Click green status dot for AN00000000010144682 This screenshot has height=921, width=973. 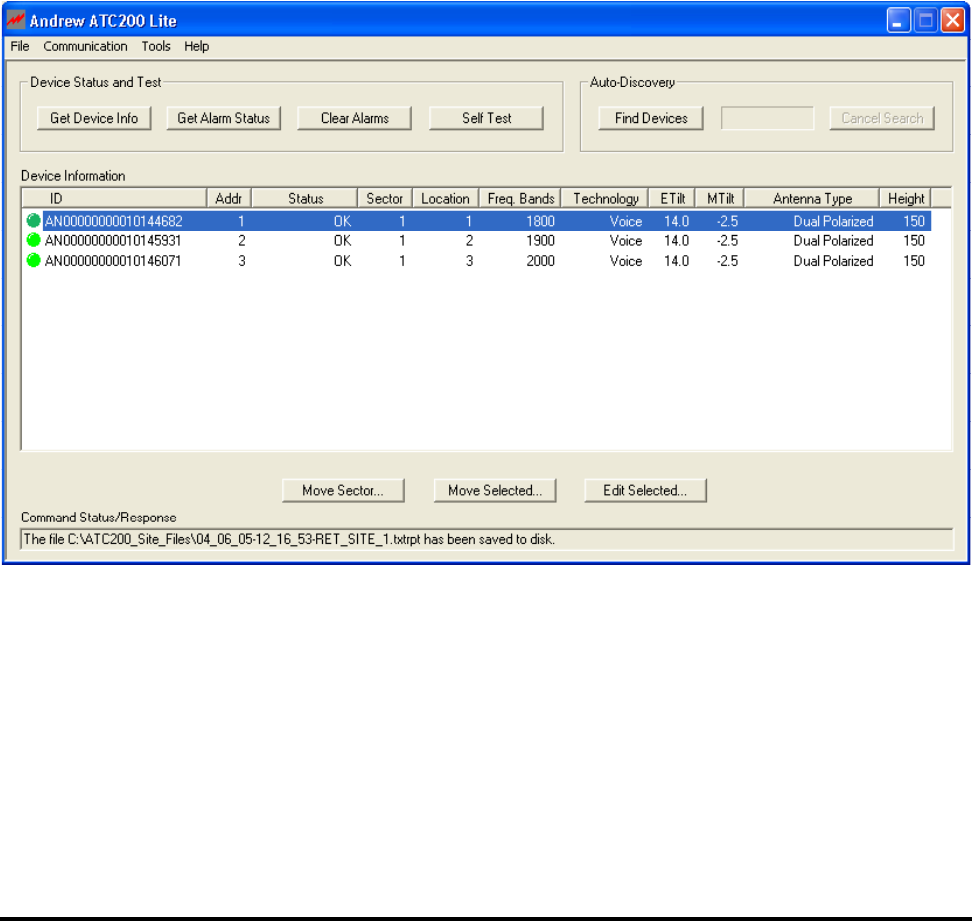34,220
